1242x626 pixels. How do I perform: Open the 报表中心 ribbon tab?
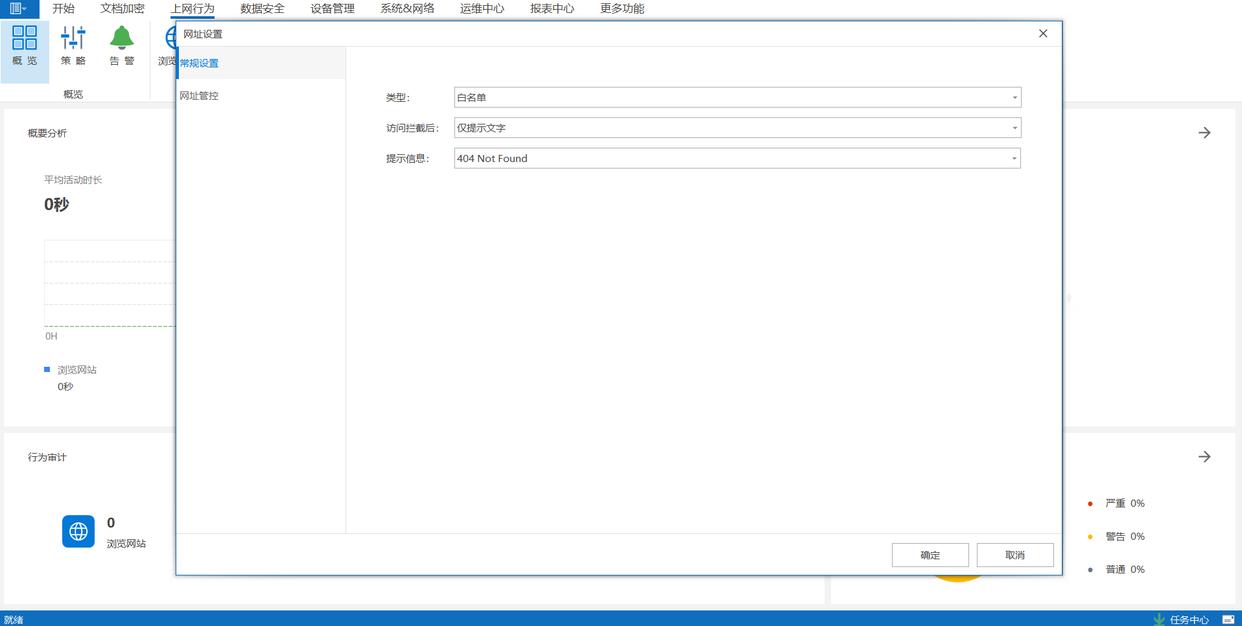tap(552, 8)
